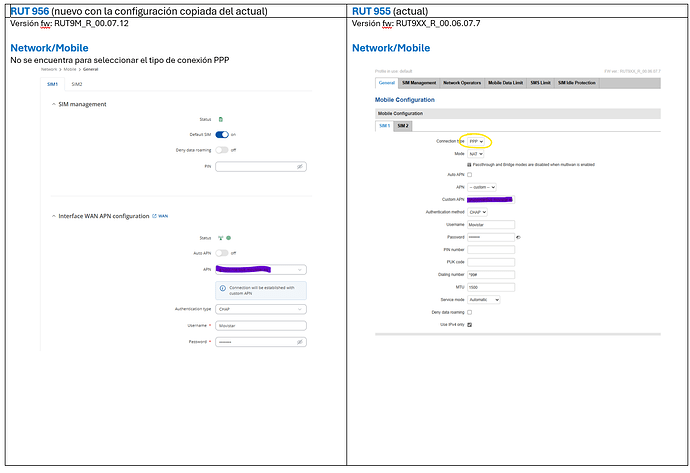Image resolution: width=690 pixels, height=473 pixels.
Task: Open the Connection type PPP dropdown
Action: (x=476, y=141)
